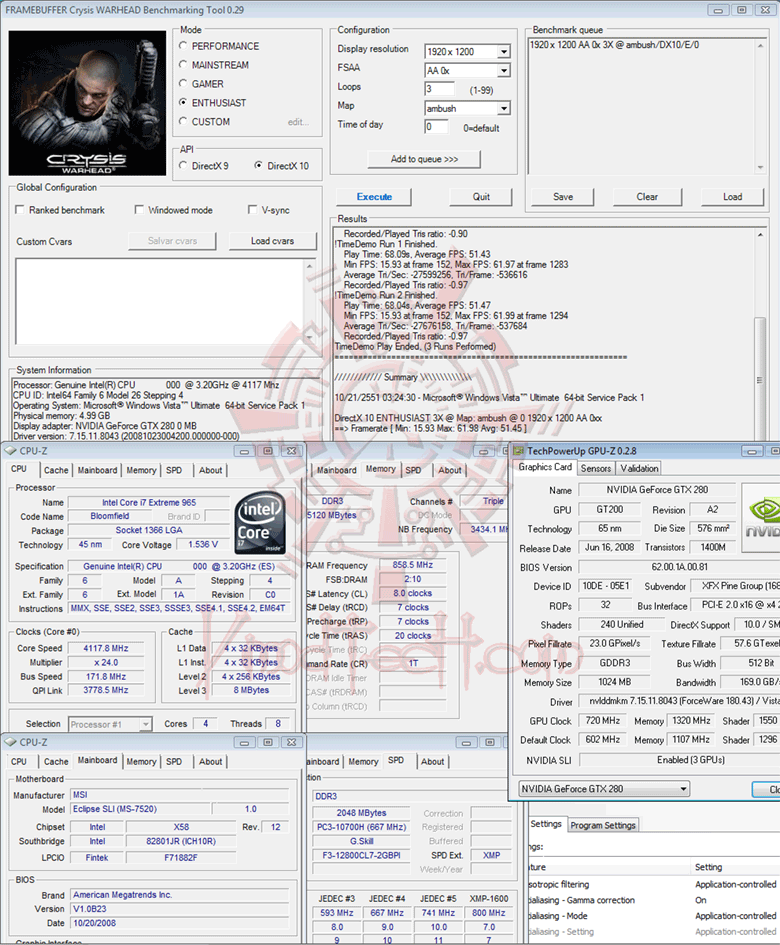Open the Mainboard tab in top CPU-Z window

[x=97, y=470]
